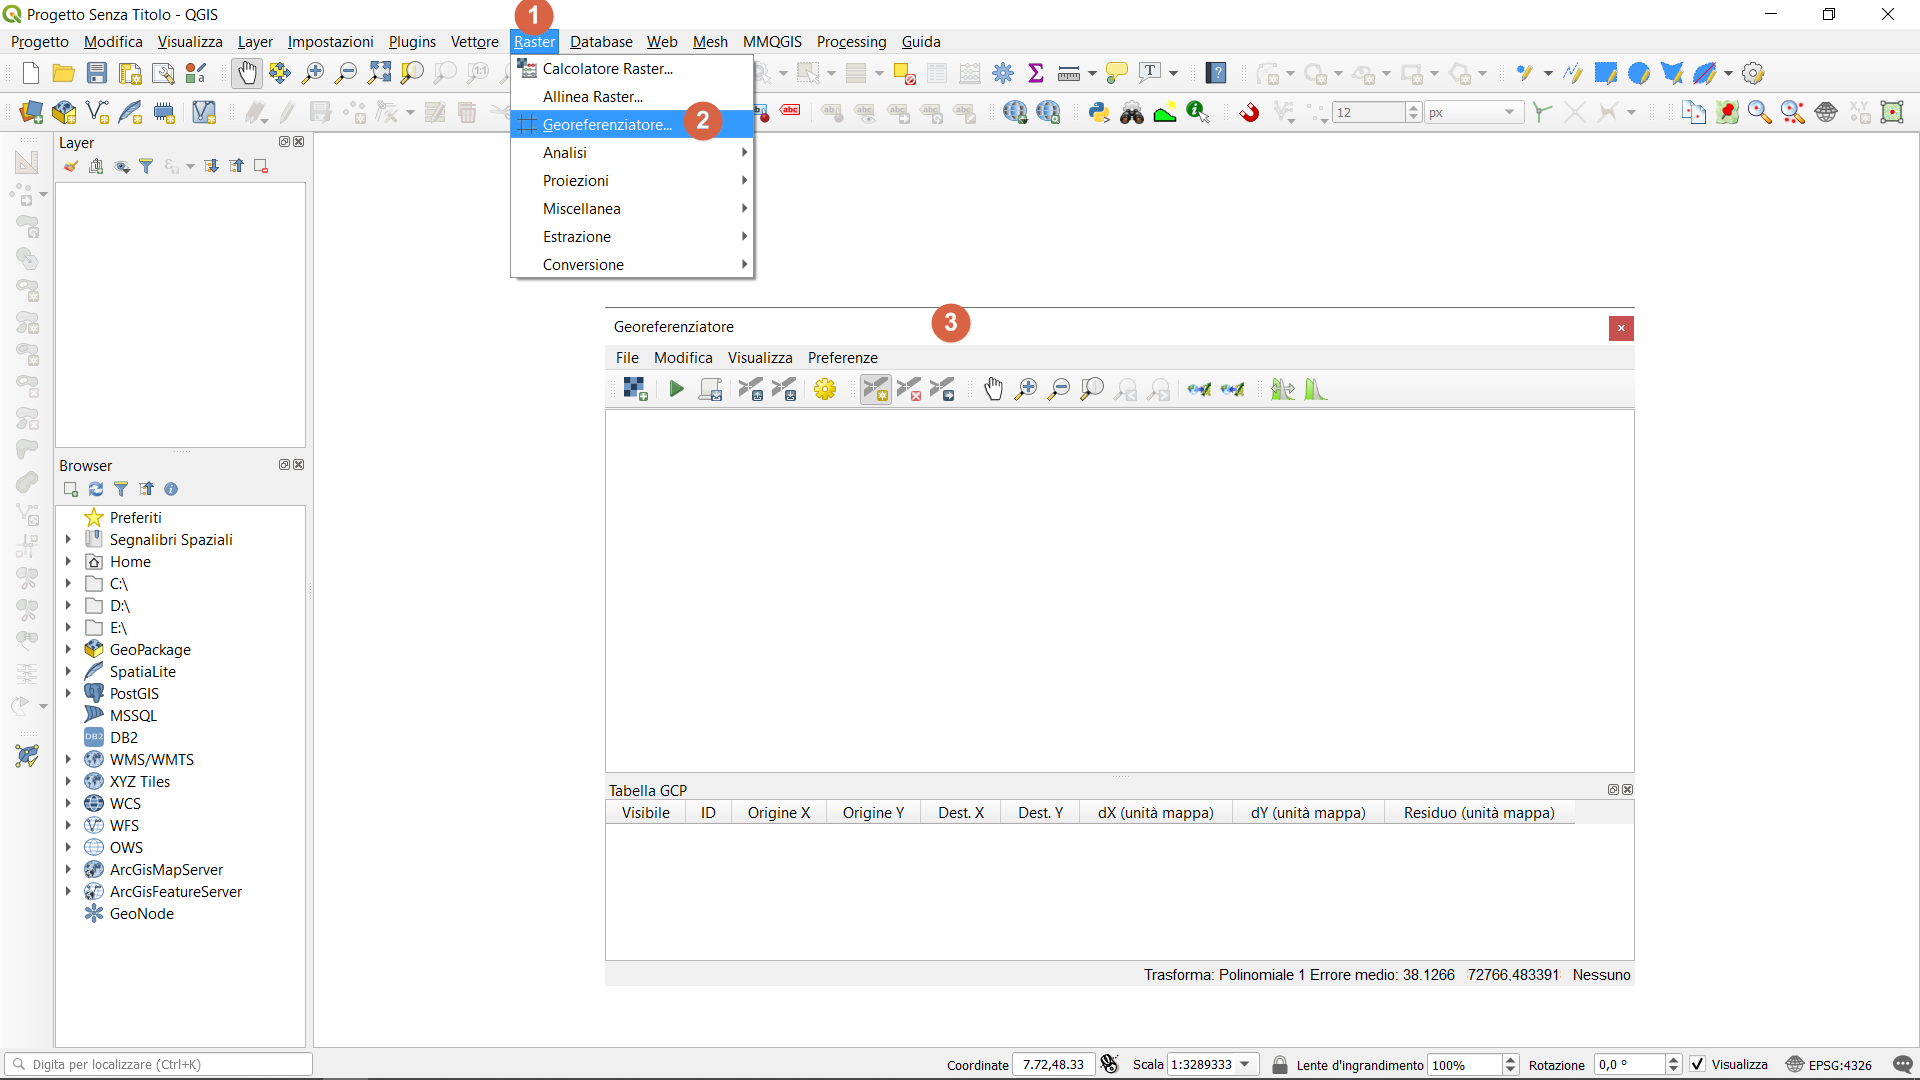Save the project with floppy icon
This screenshot has width=1920, height=1080.
97,73
